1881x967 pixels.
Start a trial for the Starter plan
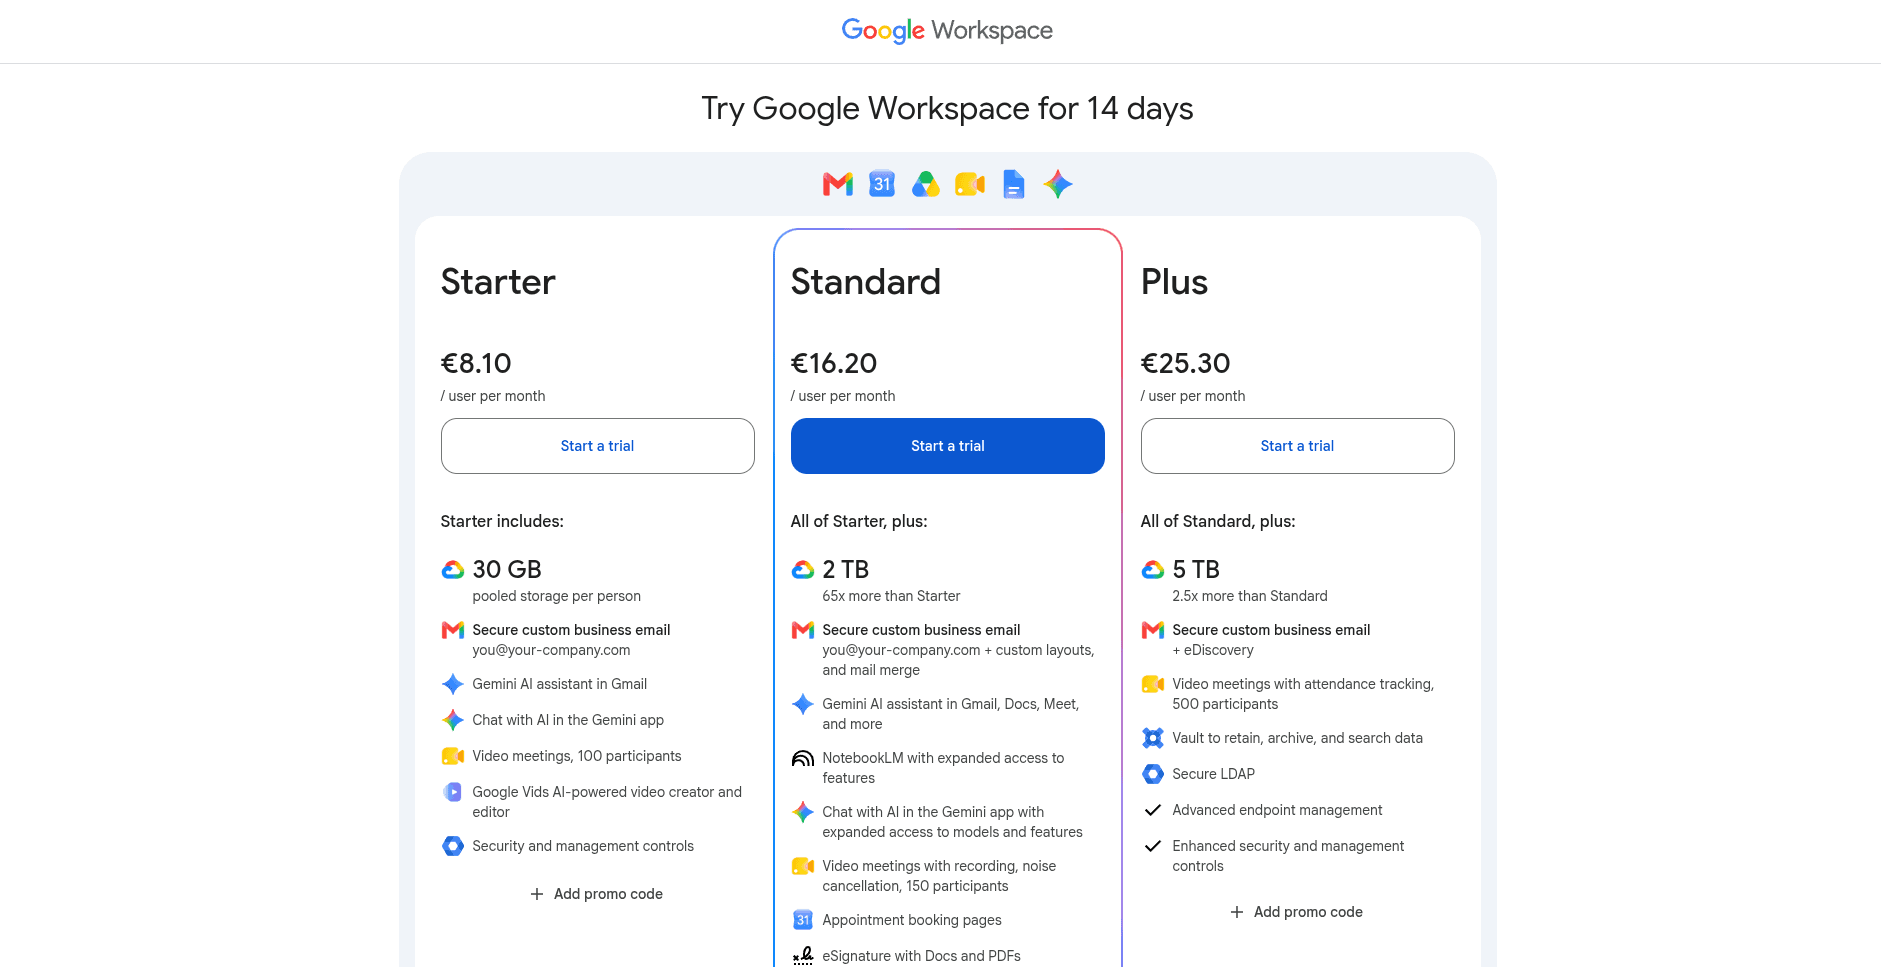click(597, 446)
